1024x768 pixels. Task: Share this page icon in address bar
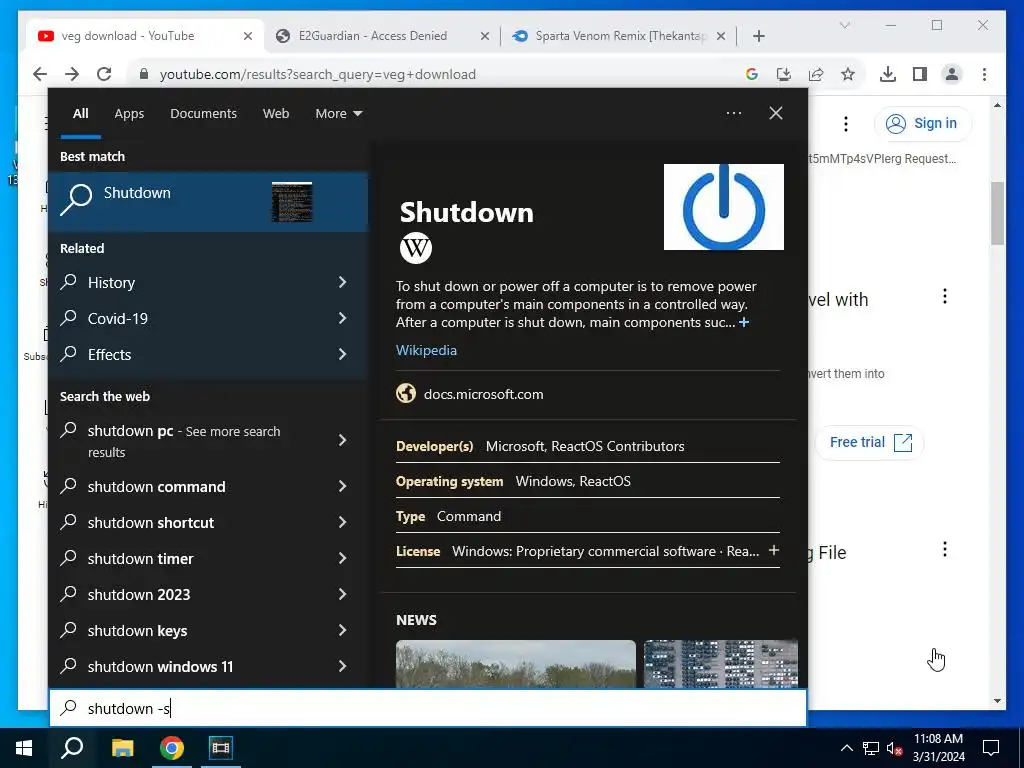click(816, 74)
